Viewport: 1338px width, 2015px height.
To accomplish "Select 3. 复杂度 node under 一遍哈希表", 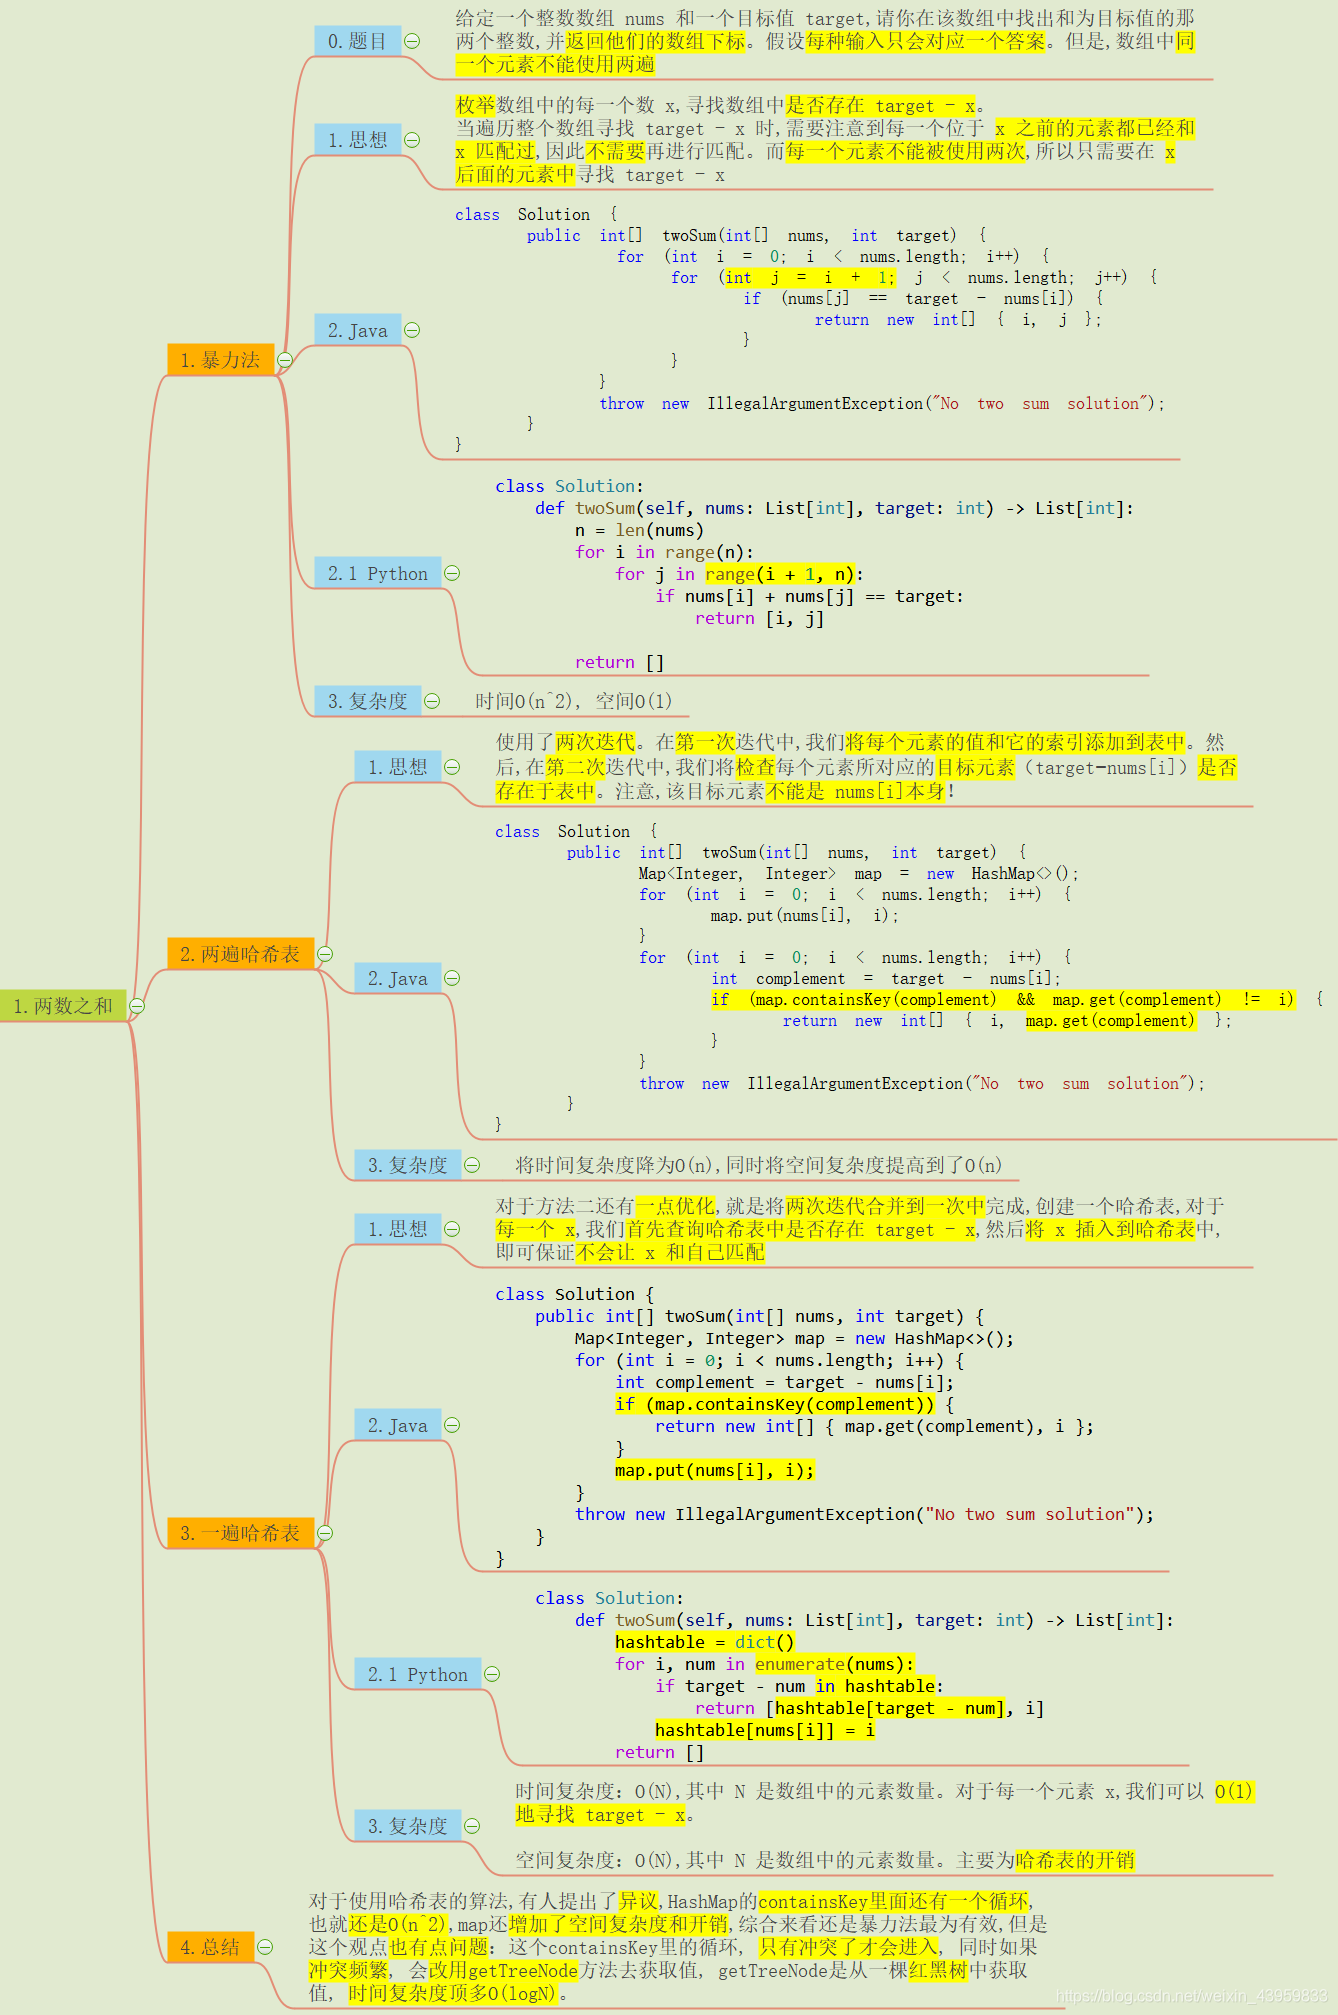I will 407,1826.
